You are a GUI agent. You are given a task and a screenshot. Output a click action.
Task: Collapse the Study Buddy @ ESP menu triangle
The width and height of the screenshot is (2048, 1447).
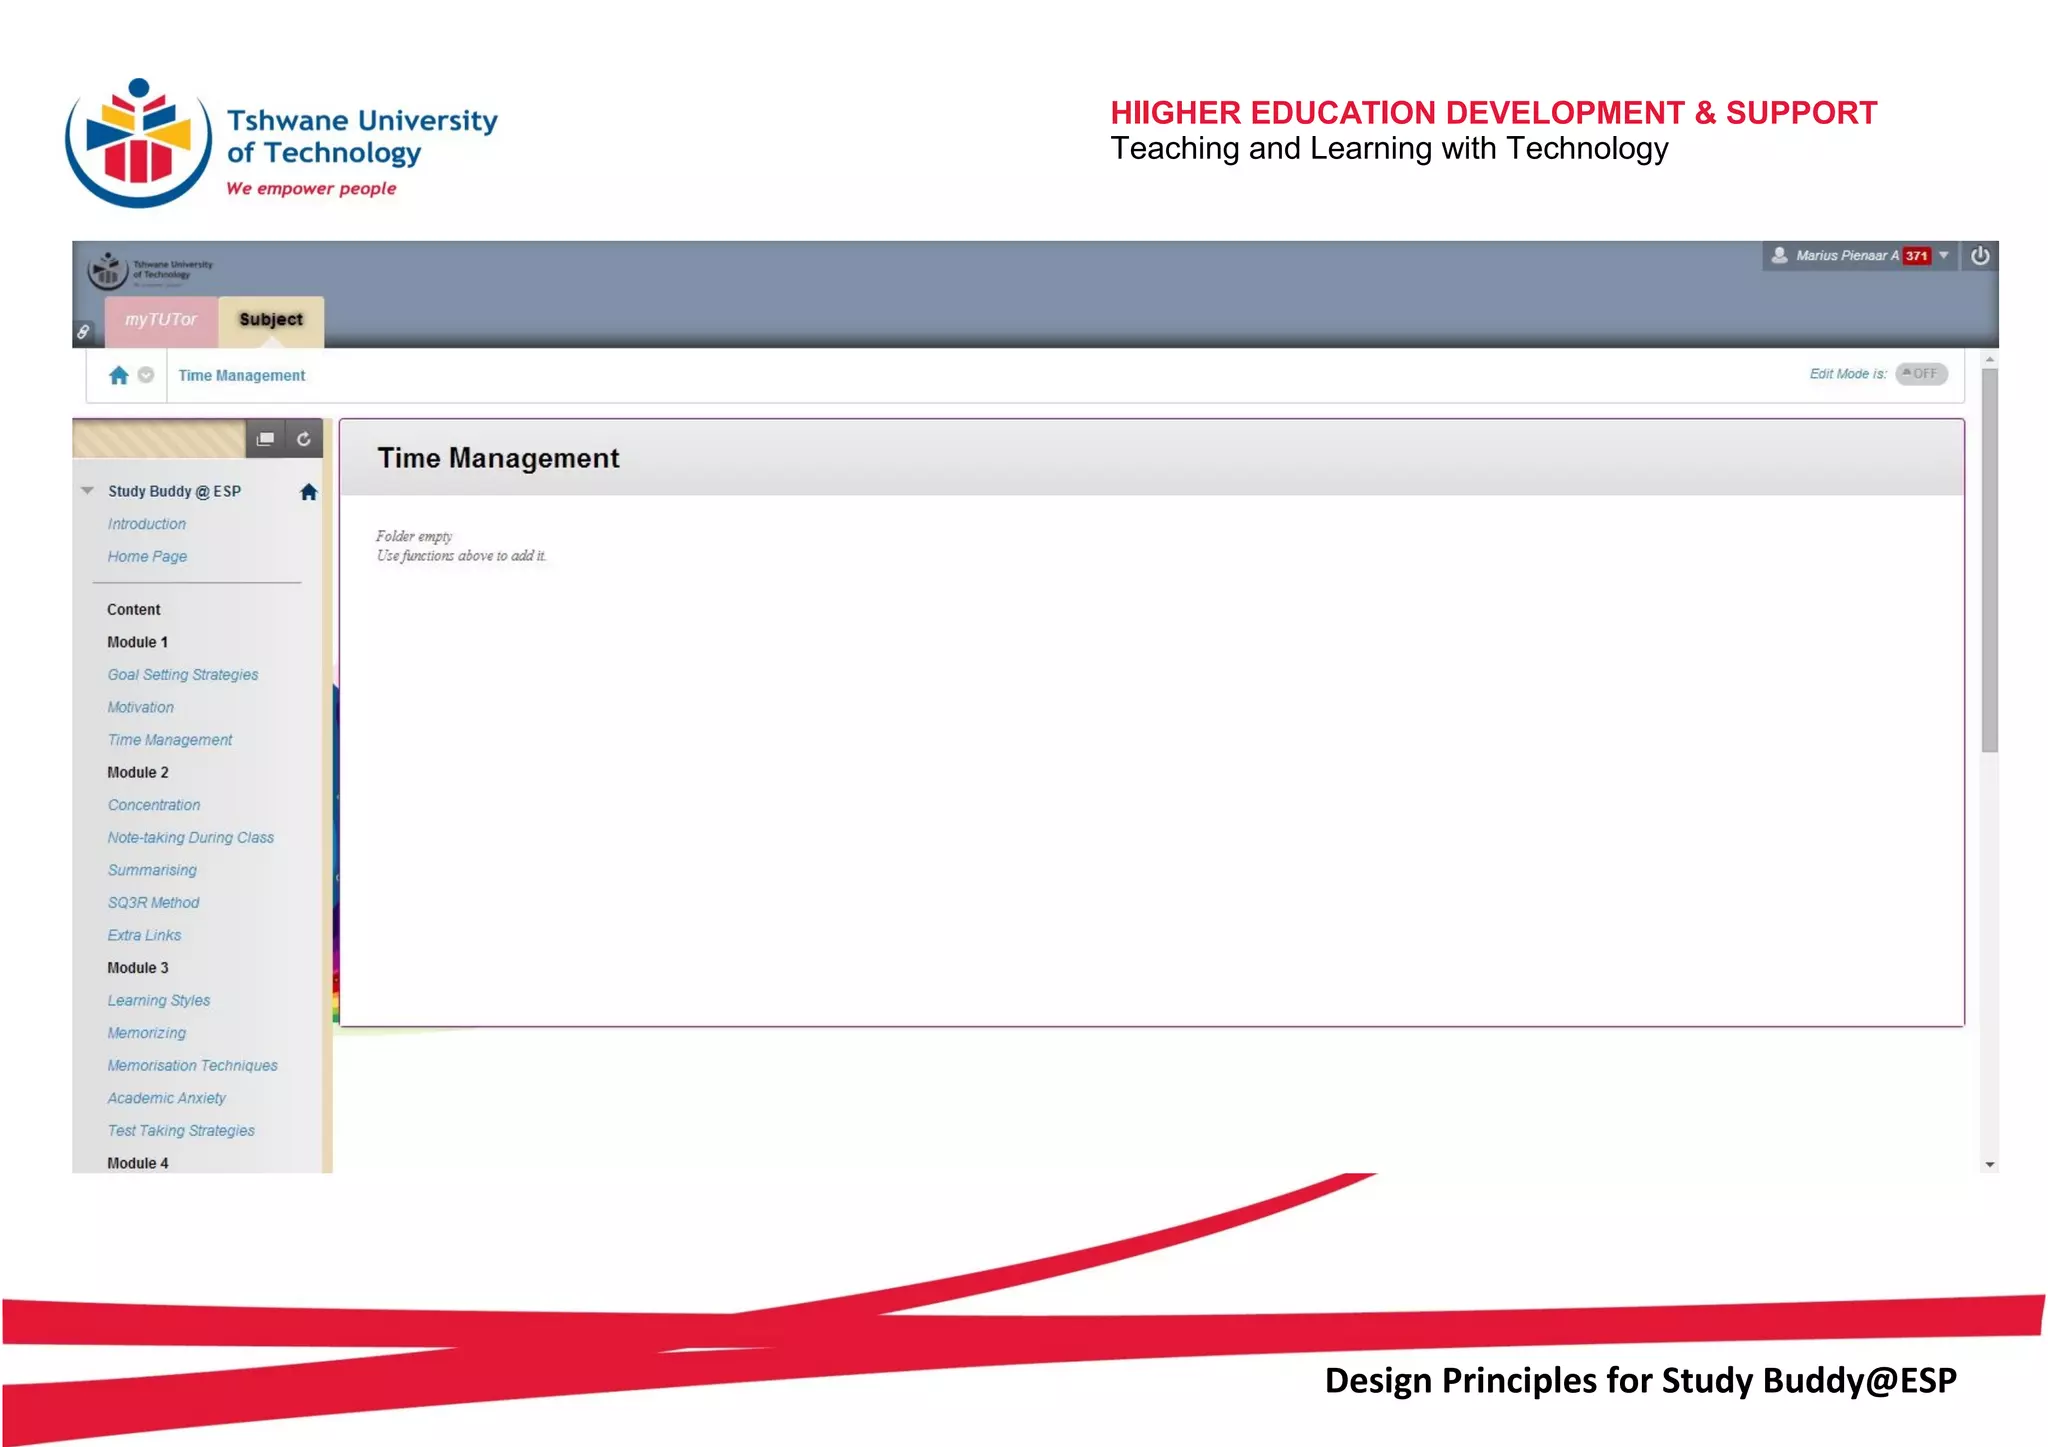click(88, 491)
